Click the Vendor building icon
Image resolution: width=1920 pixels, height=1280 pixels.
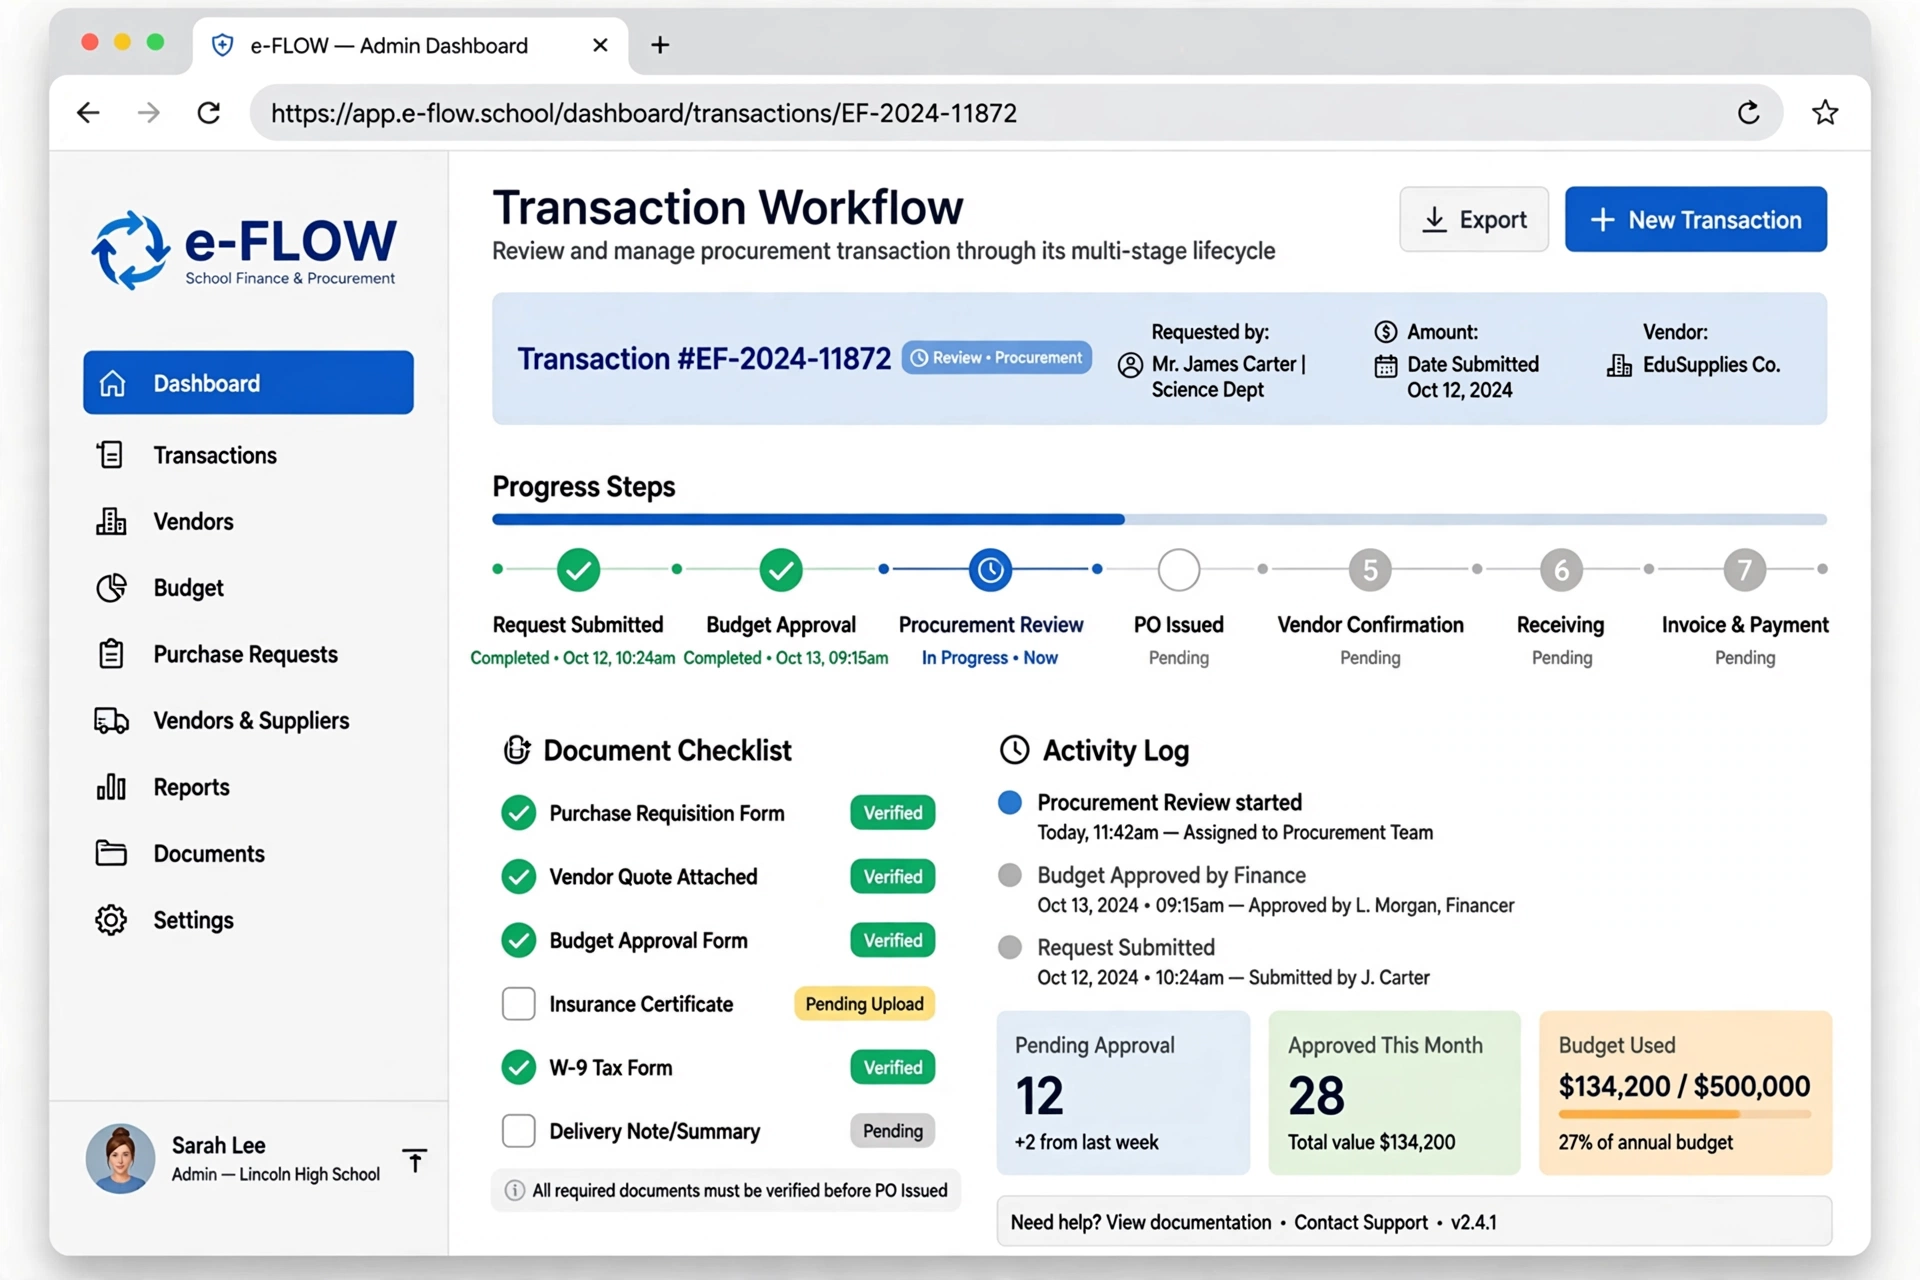1619,366
